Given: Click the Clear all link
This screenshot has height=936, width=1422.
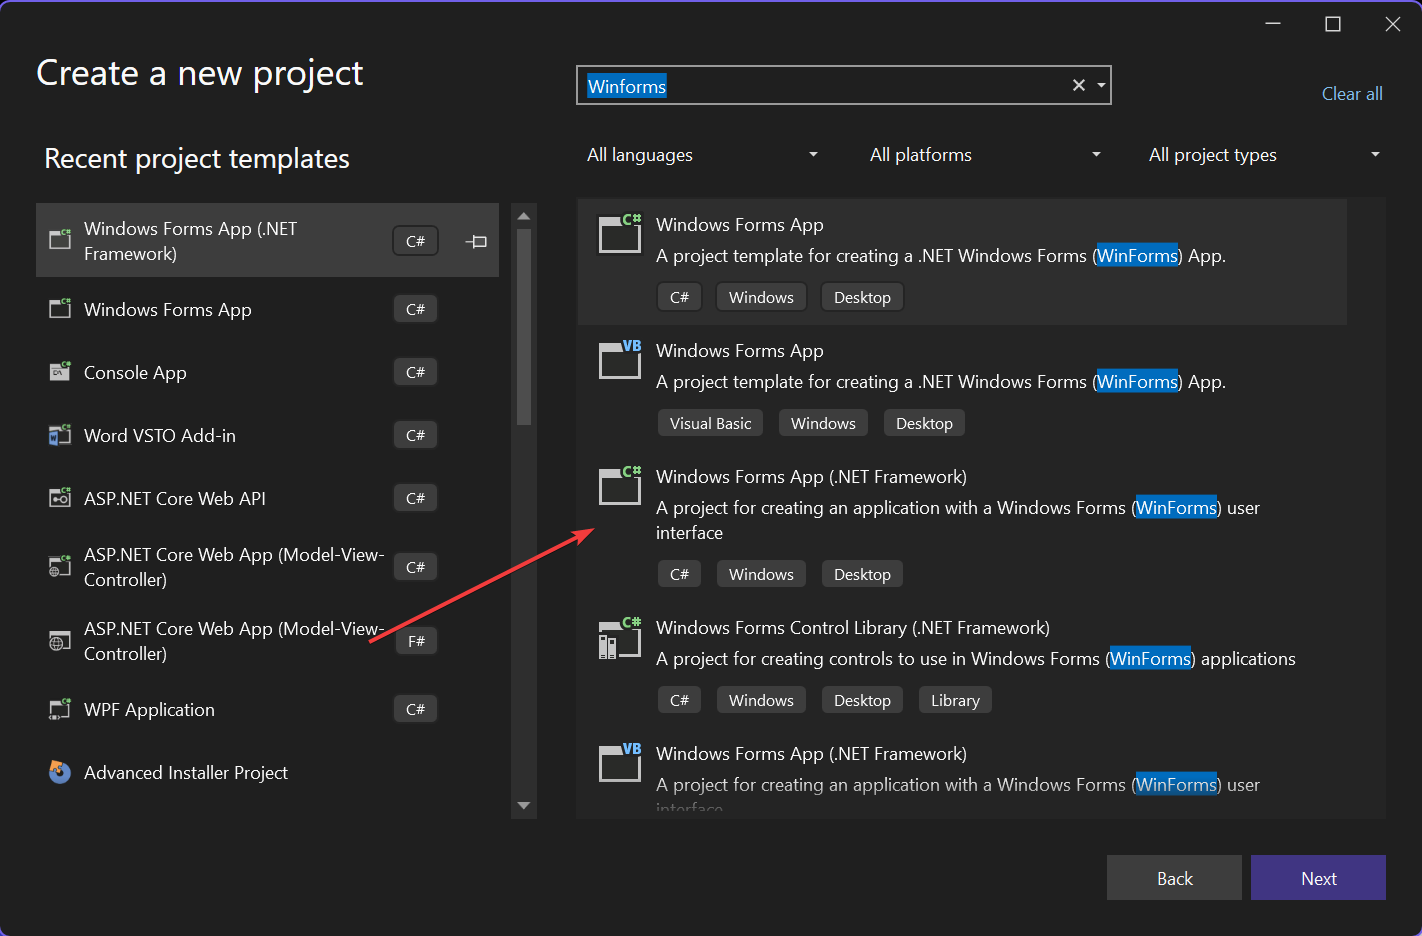Looking at the screenshot, I should coord(1352,93).
